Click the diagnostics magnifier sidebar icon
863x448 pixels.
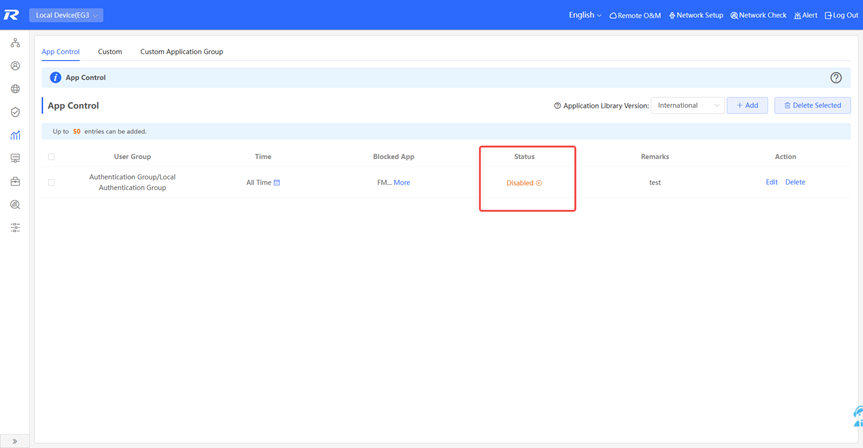click(x=15, y=205)
